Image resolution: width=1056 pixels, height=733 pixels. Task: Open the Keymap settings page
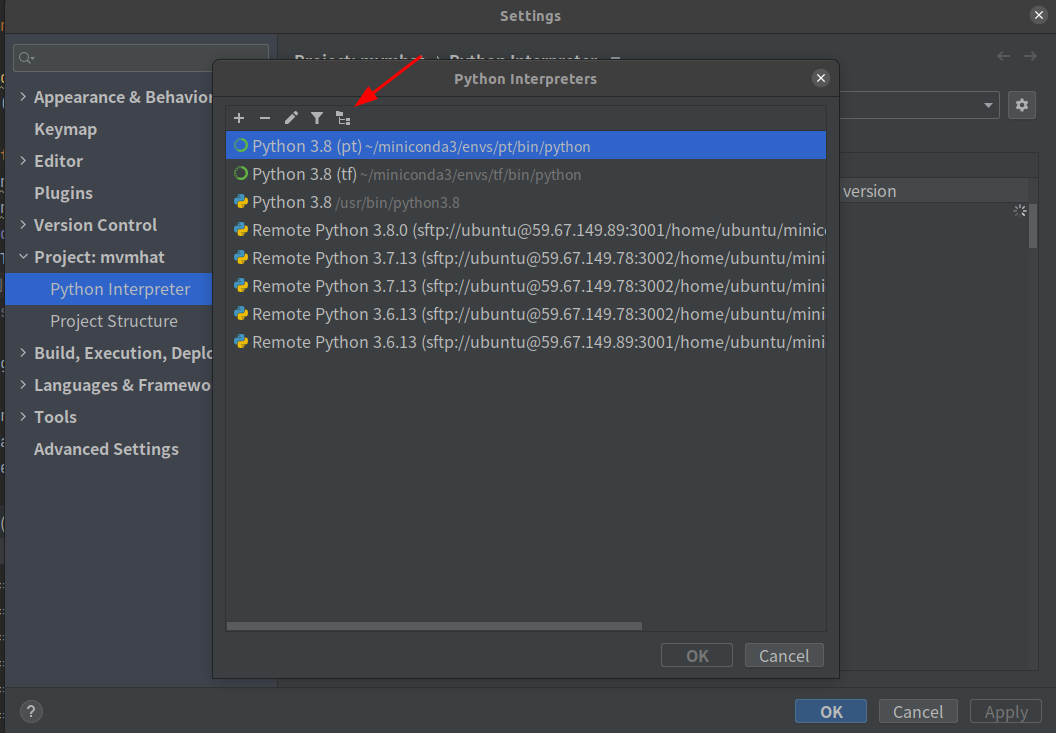tap(65, 129)
